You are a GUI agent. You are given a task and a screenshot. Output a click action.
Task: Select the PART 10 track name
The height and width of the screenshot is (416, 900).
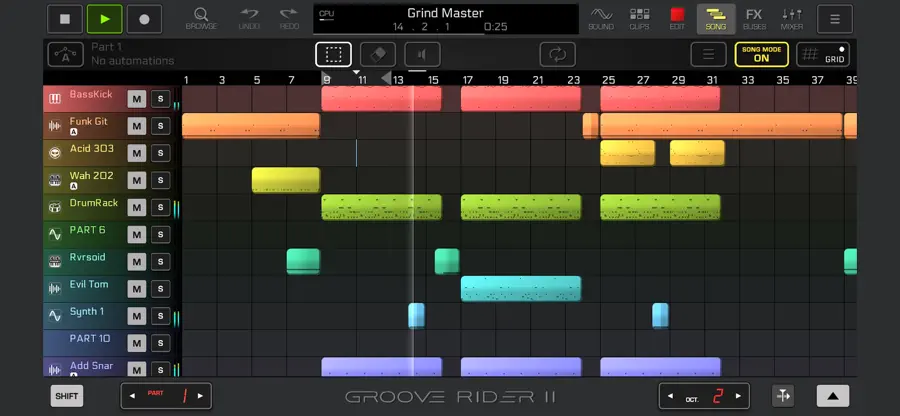point(90,339)
